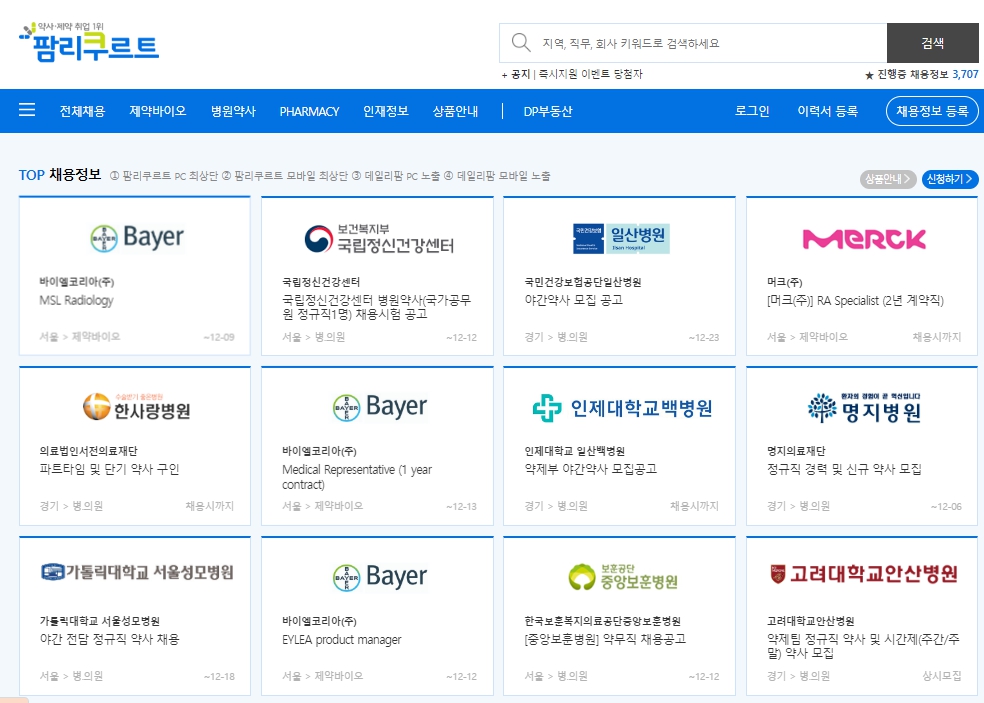Open the RA Specialist (2년 계약직) posting
This screenshot has height=703, width=984.
pyautogui.click(x=855, y=300)
